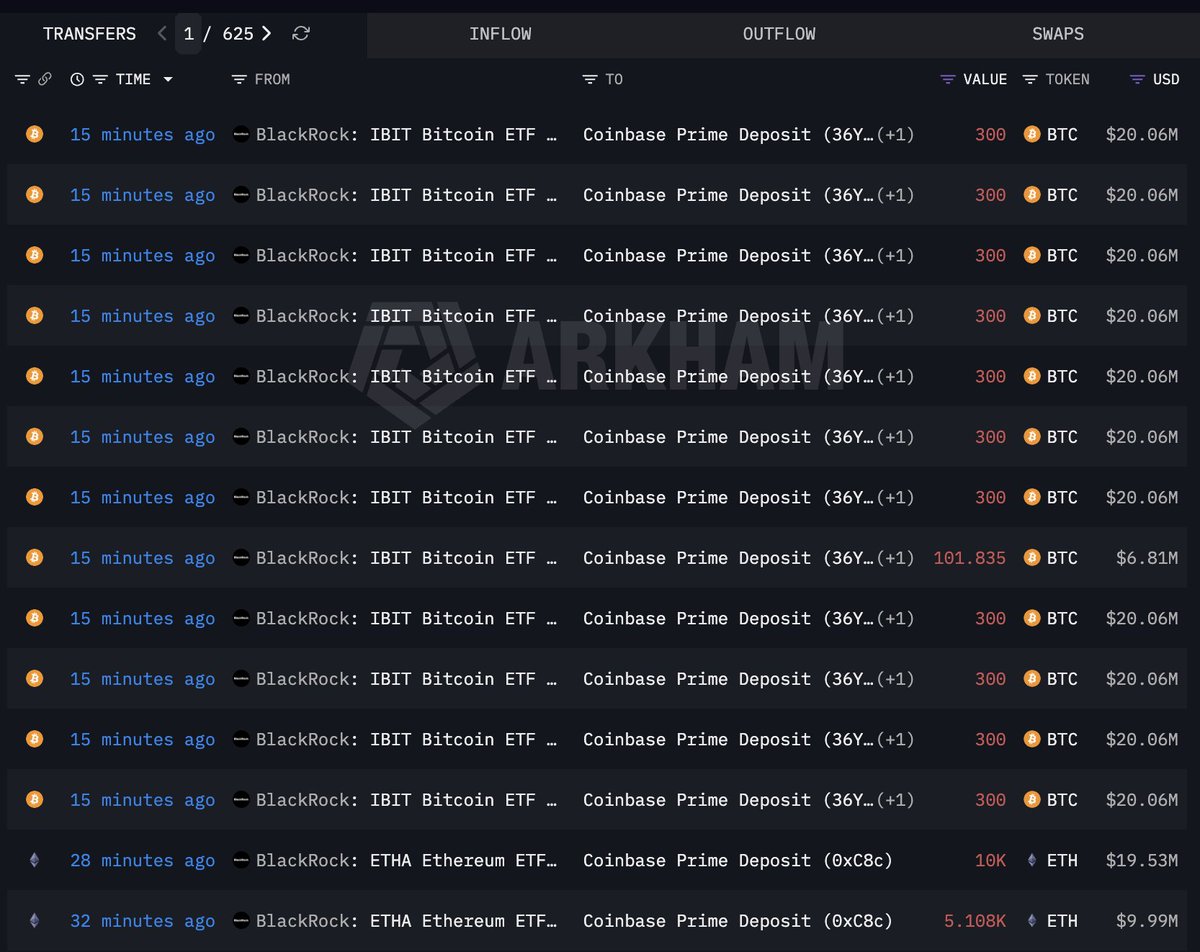Click the leftmost filter icon in header row
This screenshot has width=1200, height=952.
pyautogui.click(x=22, y=79)
